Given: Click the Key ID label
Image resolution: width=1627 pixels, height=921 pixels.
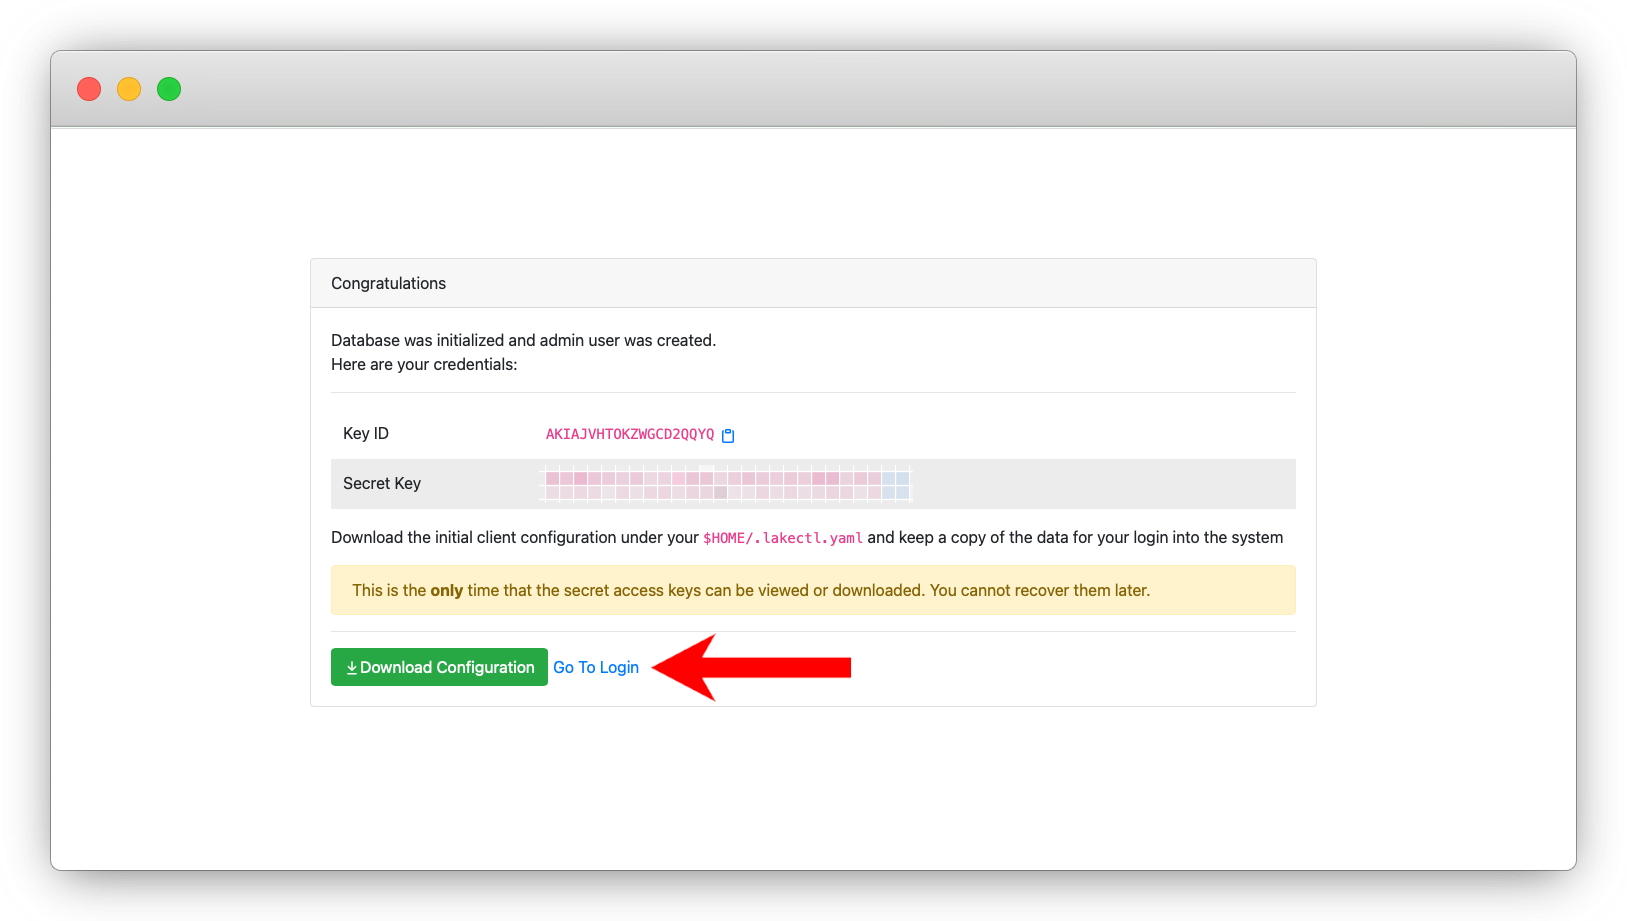Looking at the screenshot, I should point(366,433).
